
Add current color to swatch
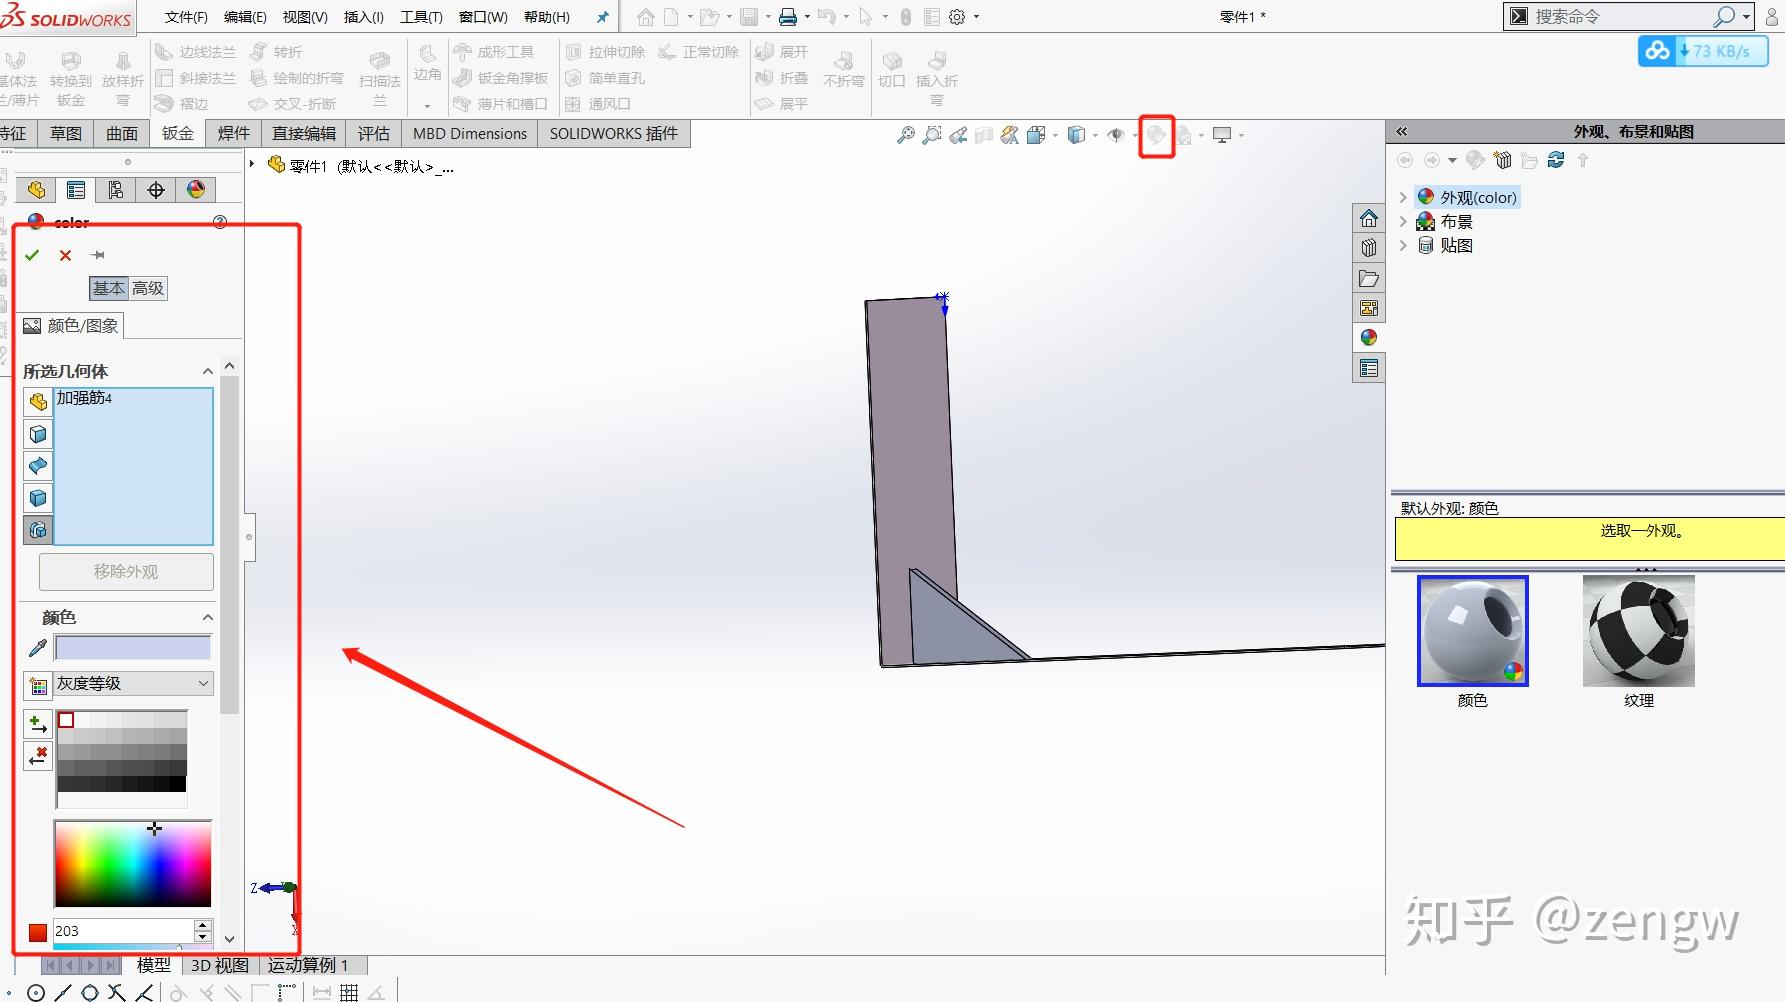click(38, 724)
